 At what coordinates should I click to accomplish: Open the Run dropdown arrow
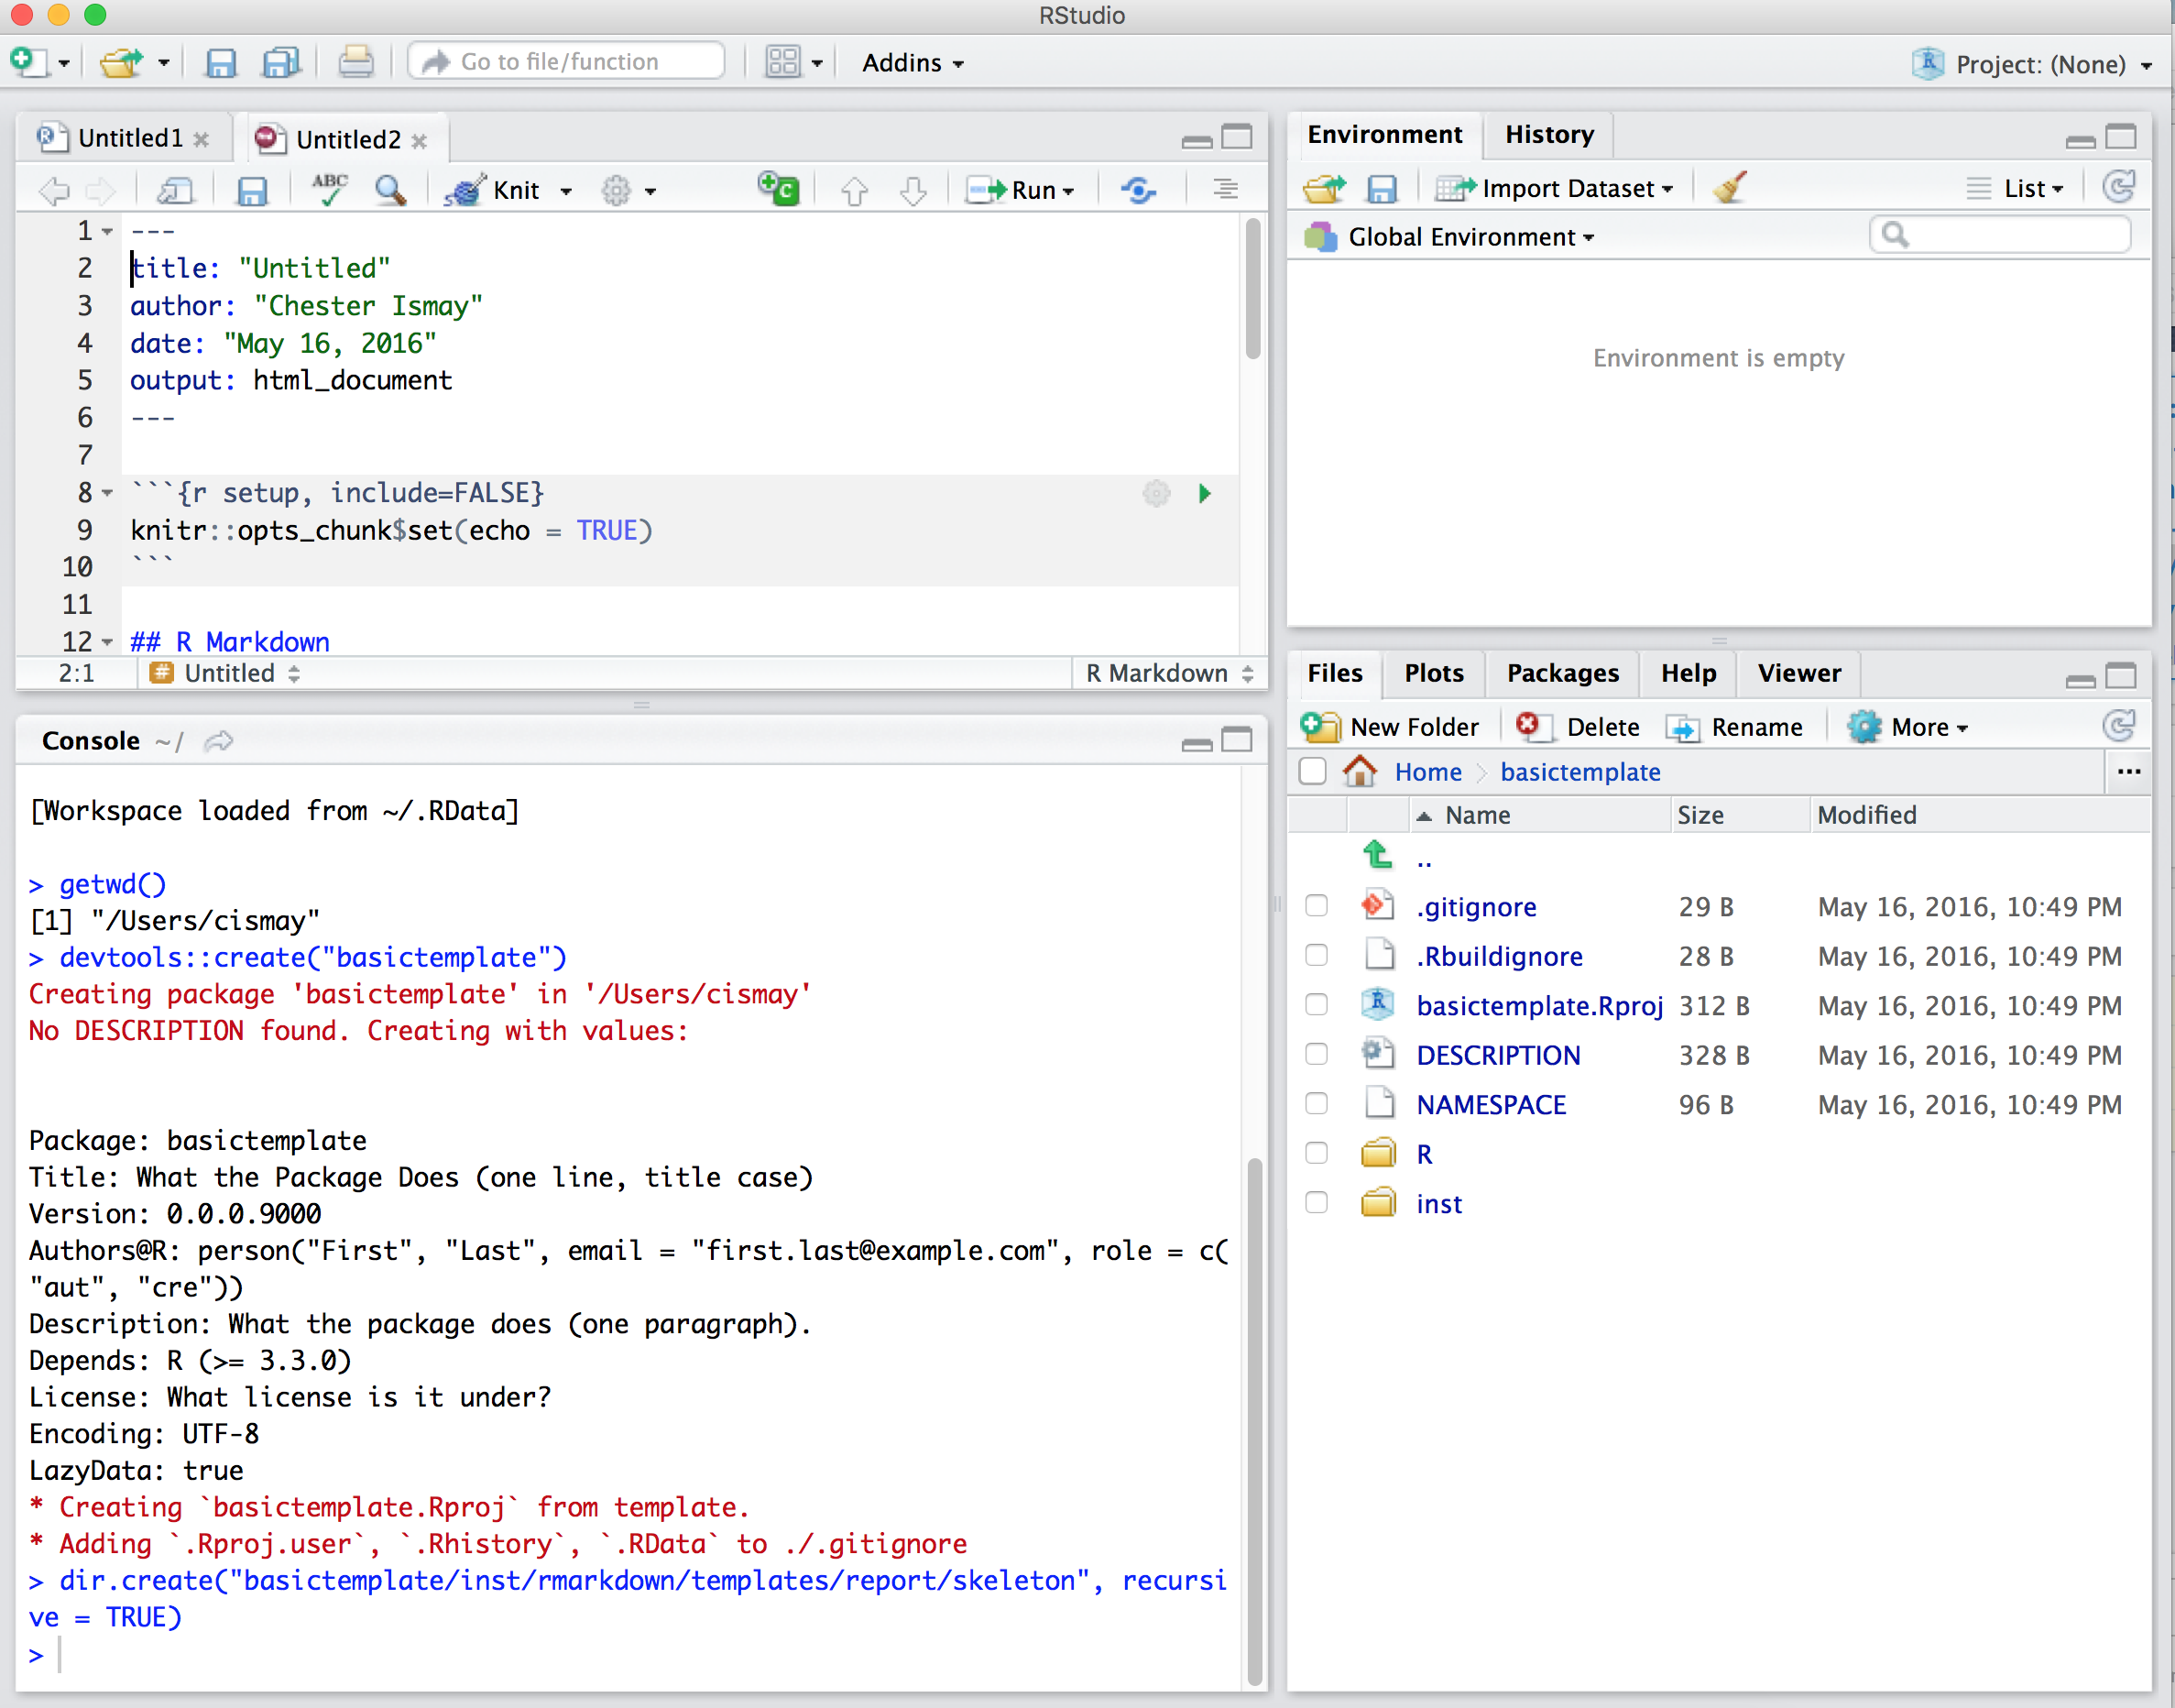click(x=1069, y=191)
